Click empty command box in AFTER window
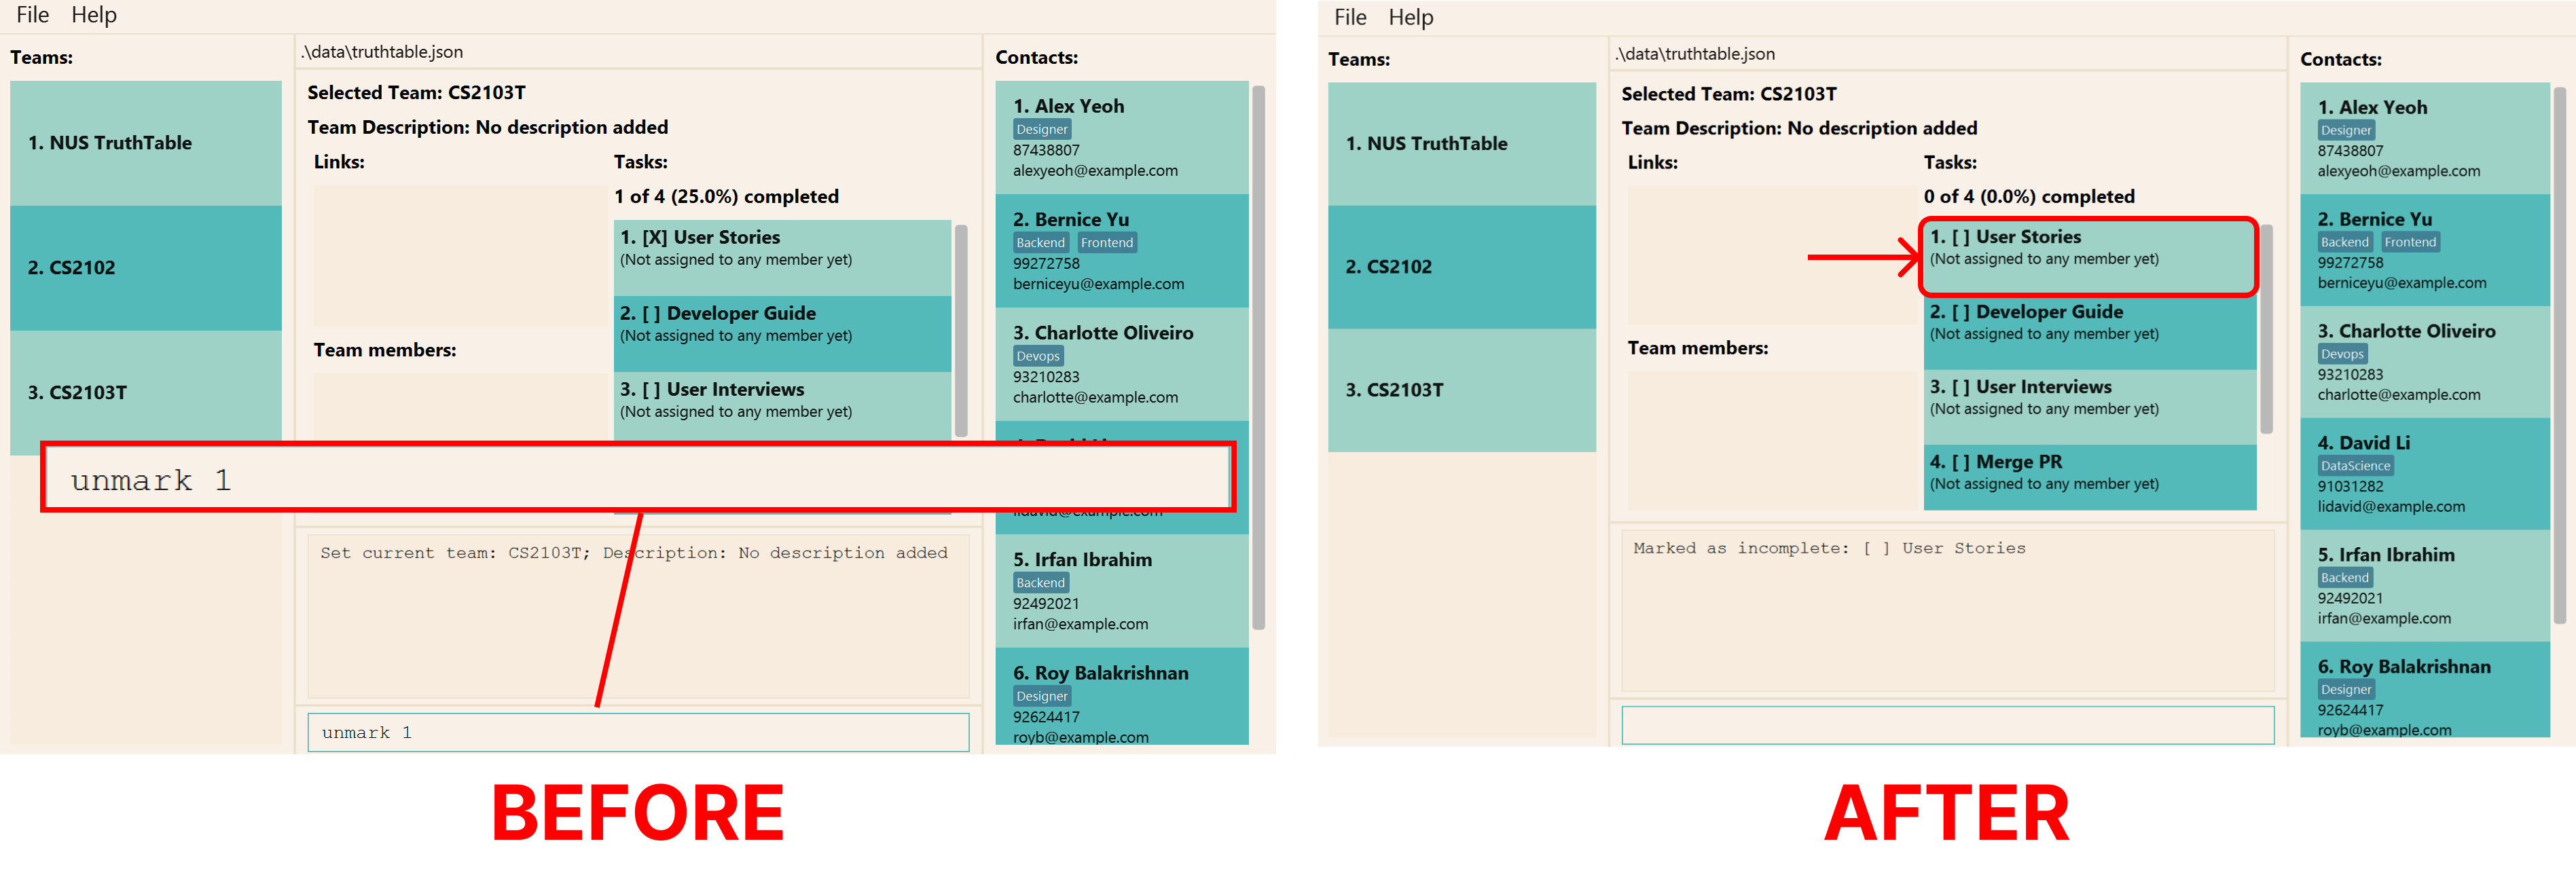2576x871 pixels. tap(1947, 725)
